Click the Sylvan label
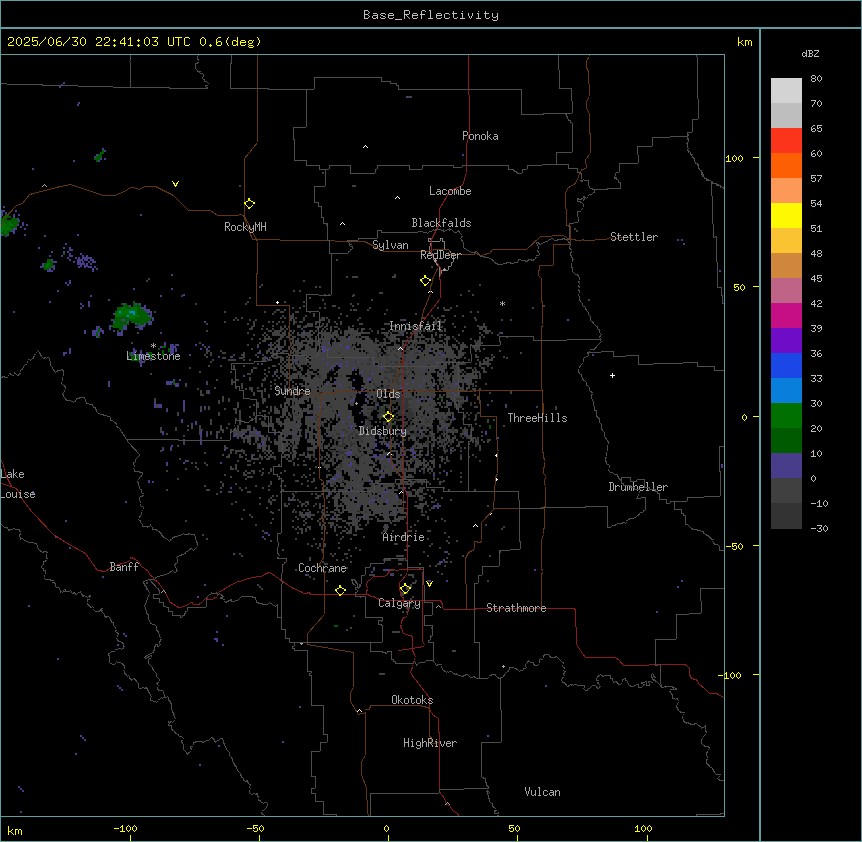The image size is (862, 842). 390,245
